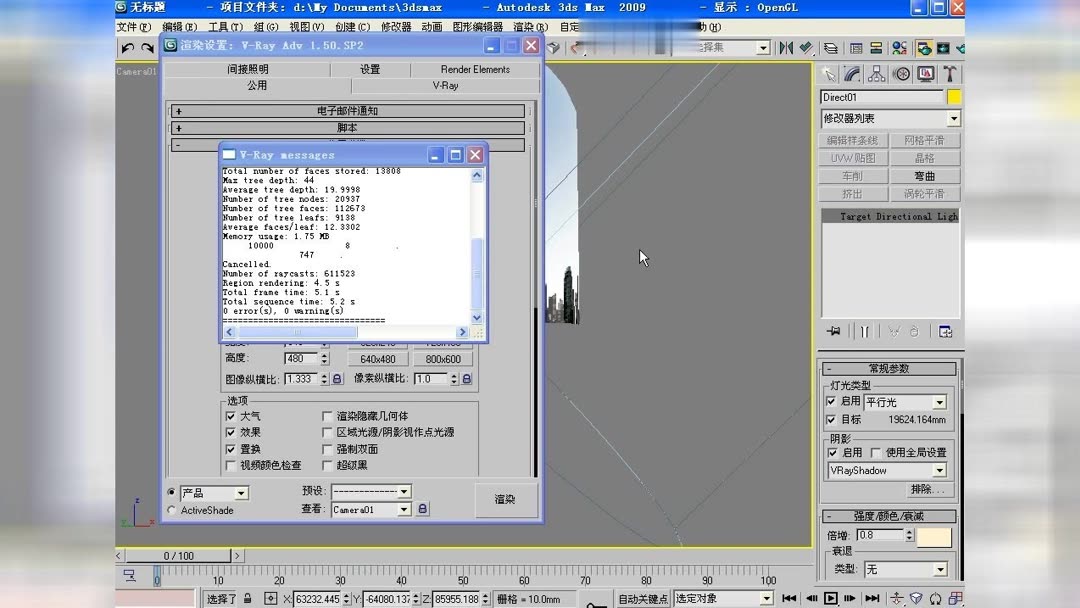The height and width of the screenshot is (608, 1080).
Task: Enable the 强制双面 checkbox
Action: (x=327, y=448)
